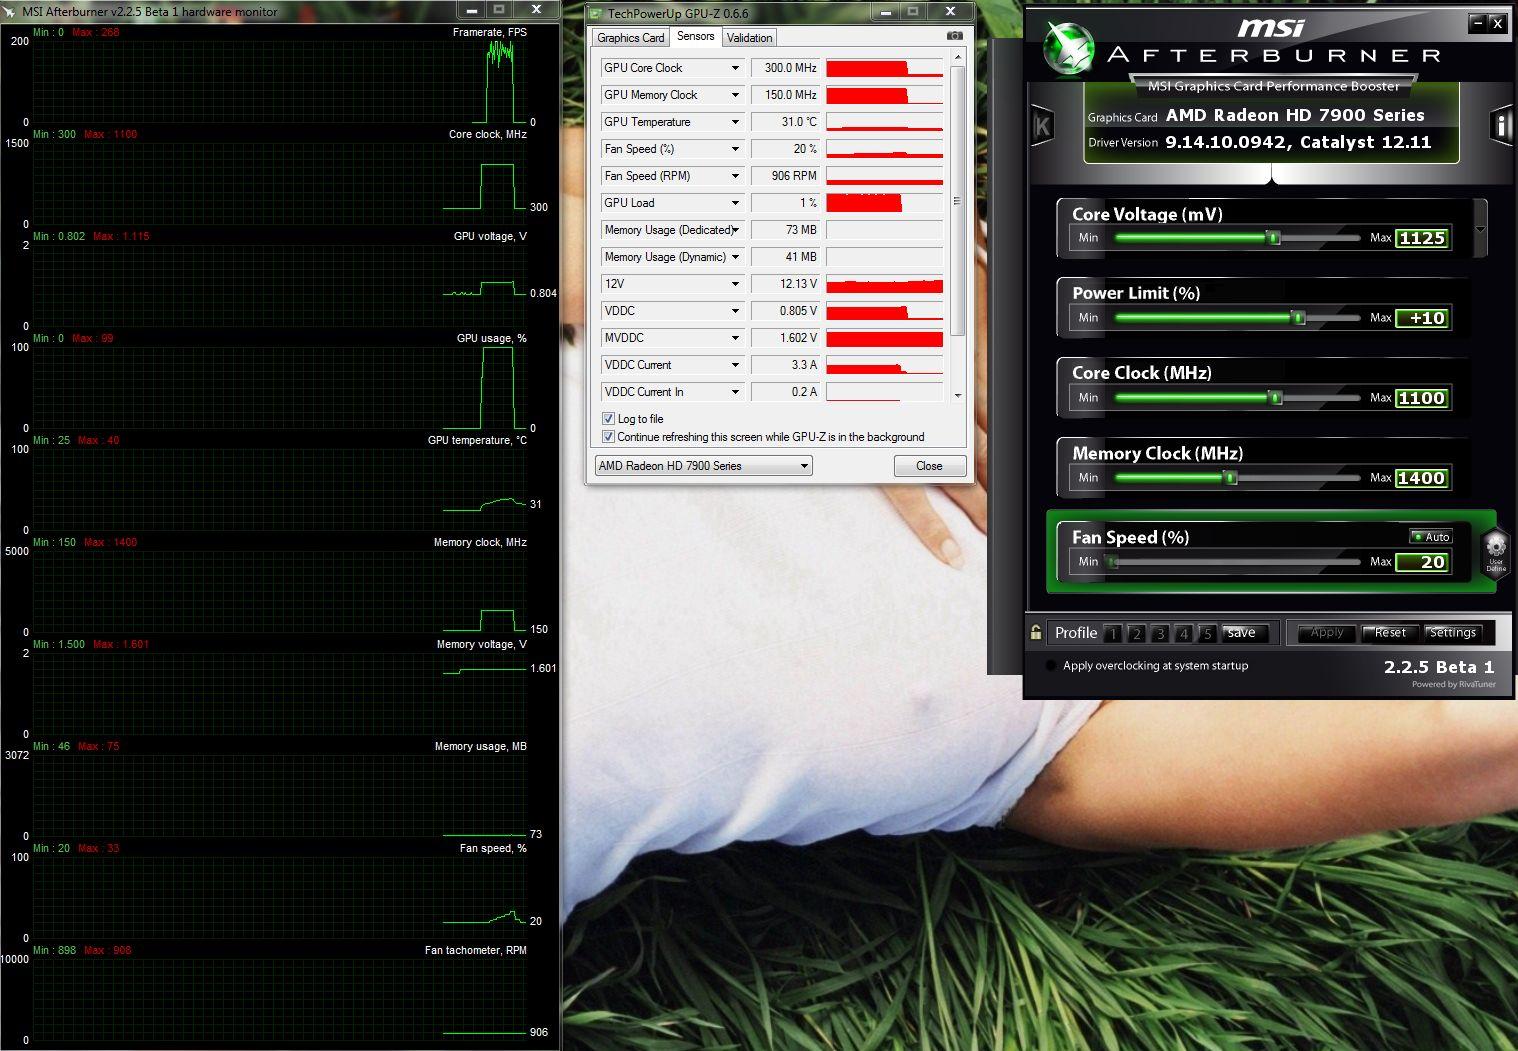The image size is (1518, 1051).
Task: Click the VDDC Current value 3.3 A
Action: [786, 365]
